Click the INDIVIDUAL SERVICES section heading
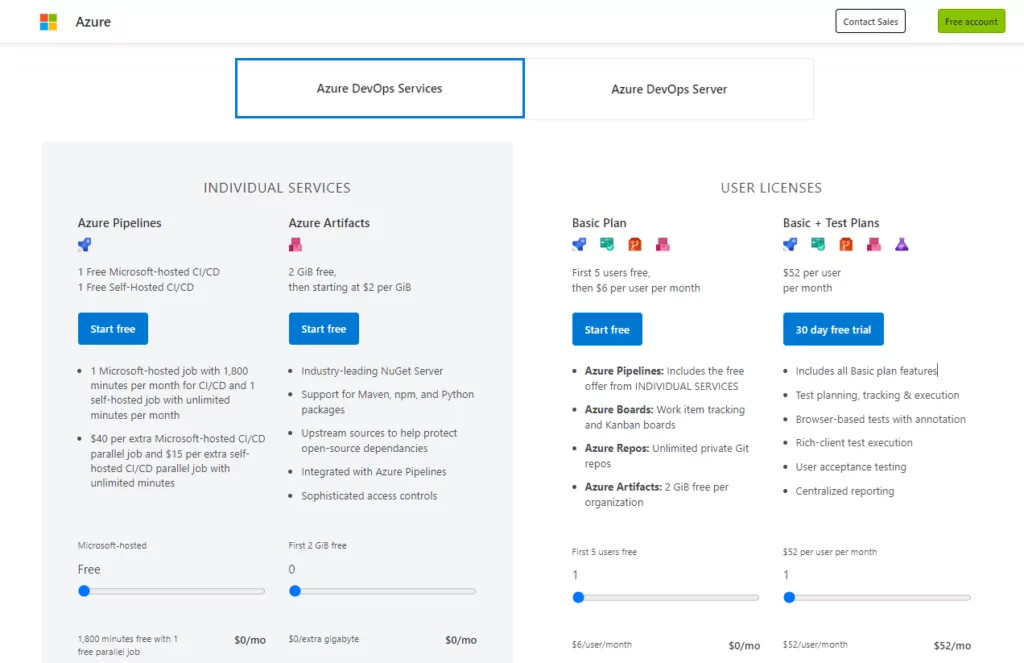 pyautogui.click(x=277, y=188)
